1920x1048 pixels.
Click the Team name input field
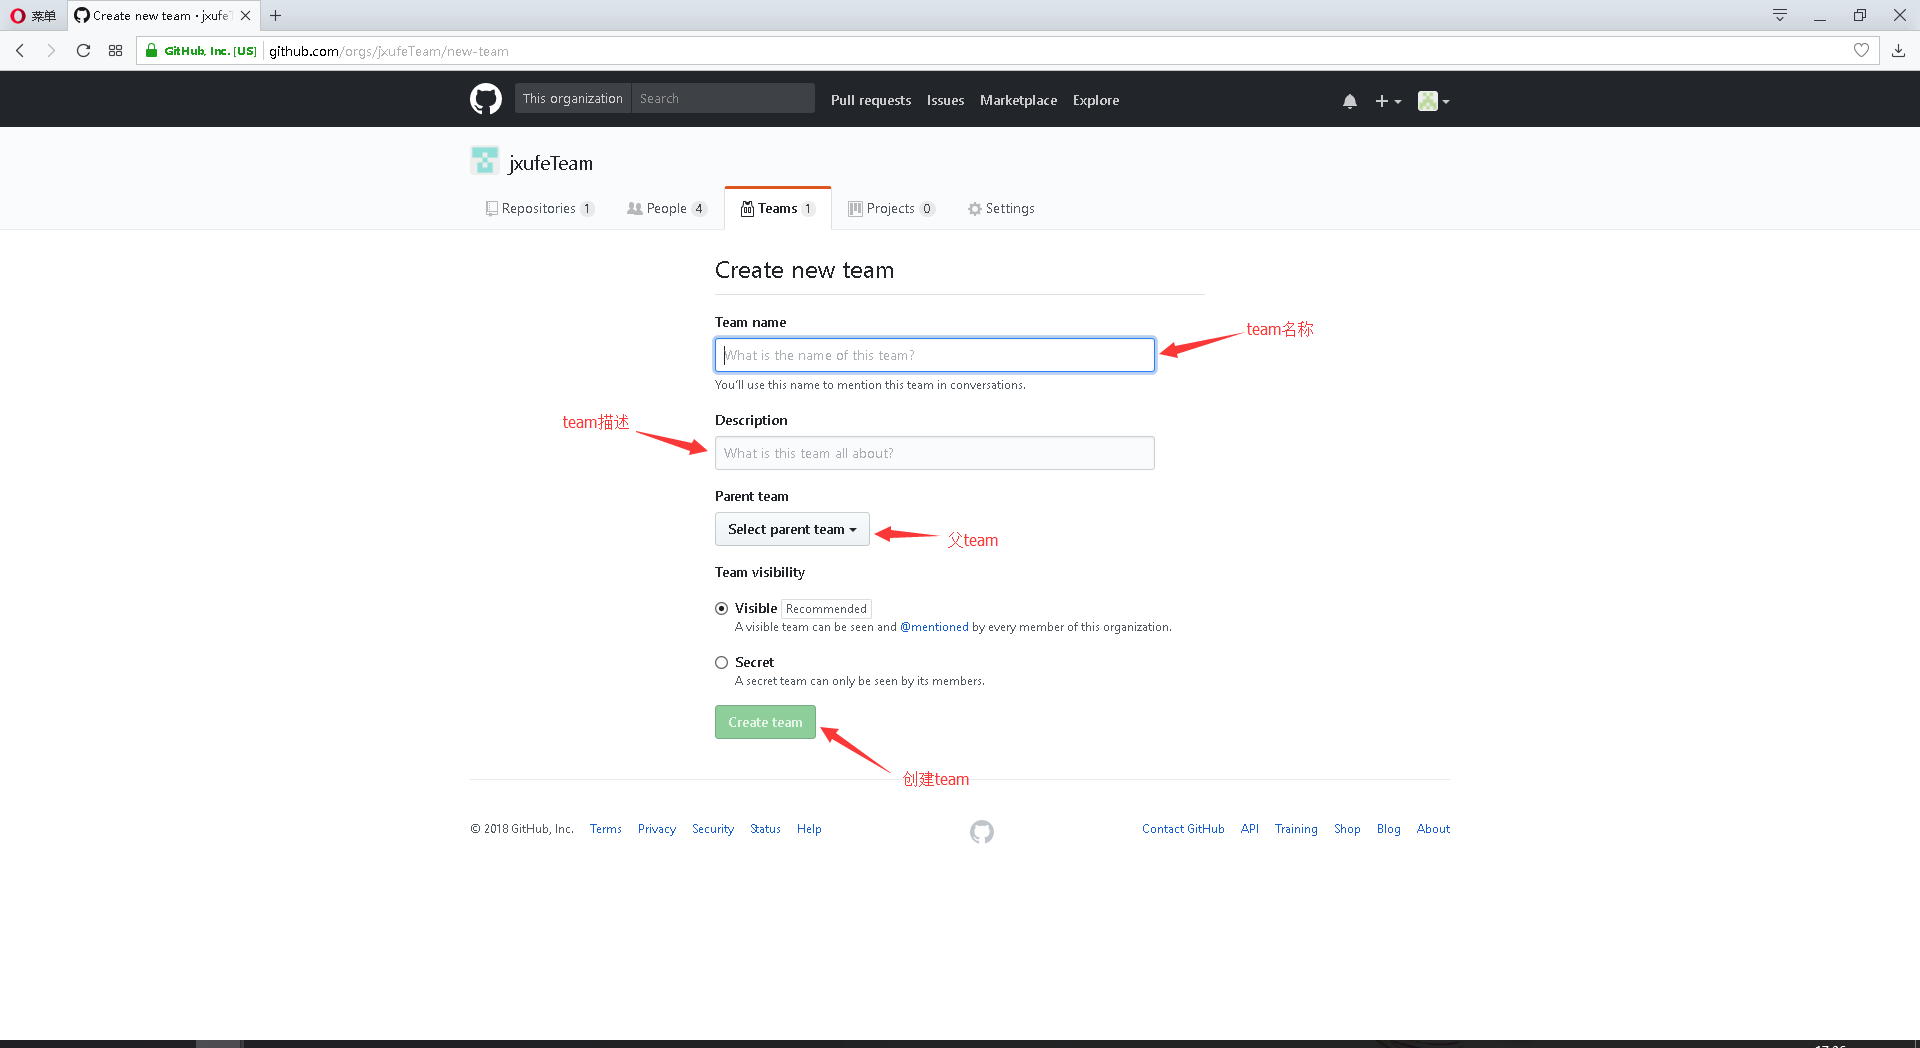[934, 355]
